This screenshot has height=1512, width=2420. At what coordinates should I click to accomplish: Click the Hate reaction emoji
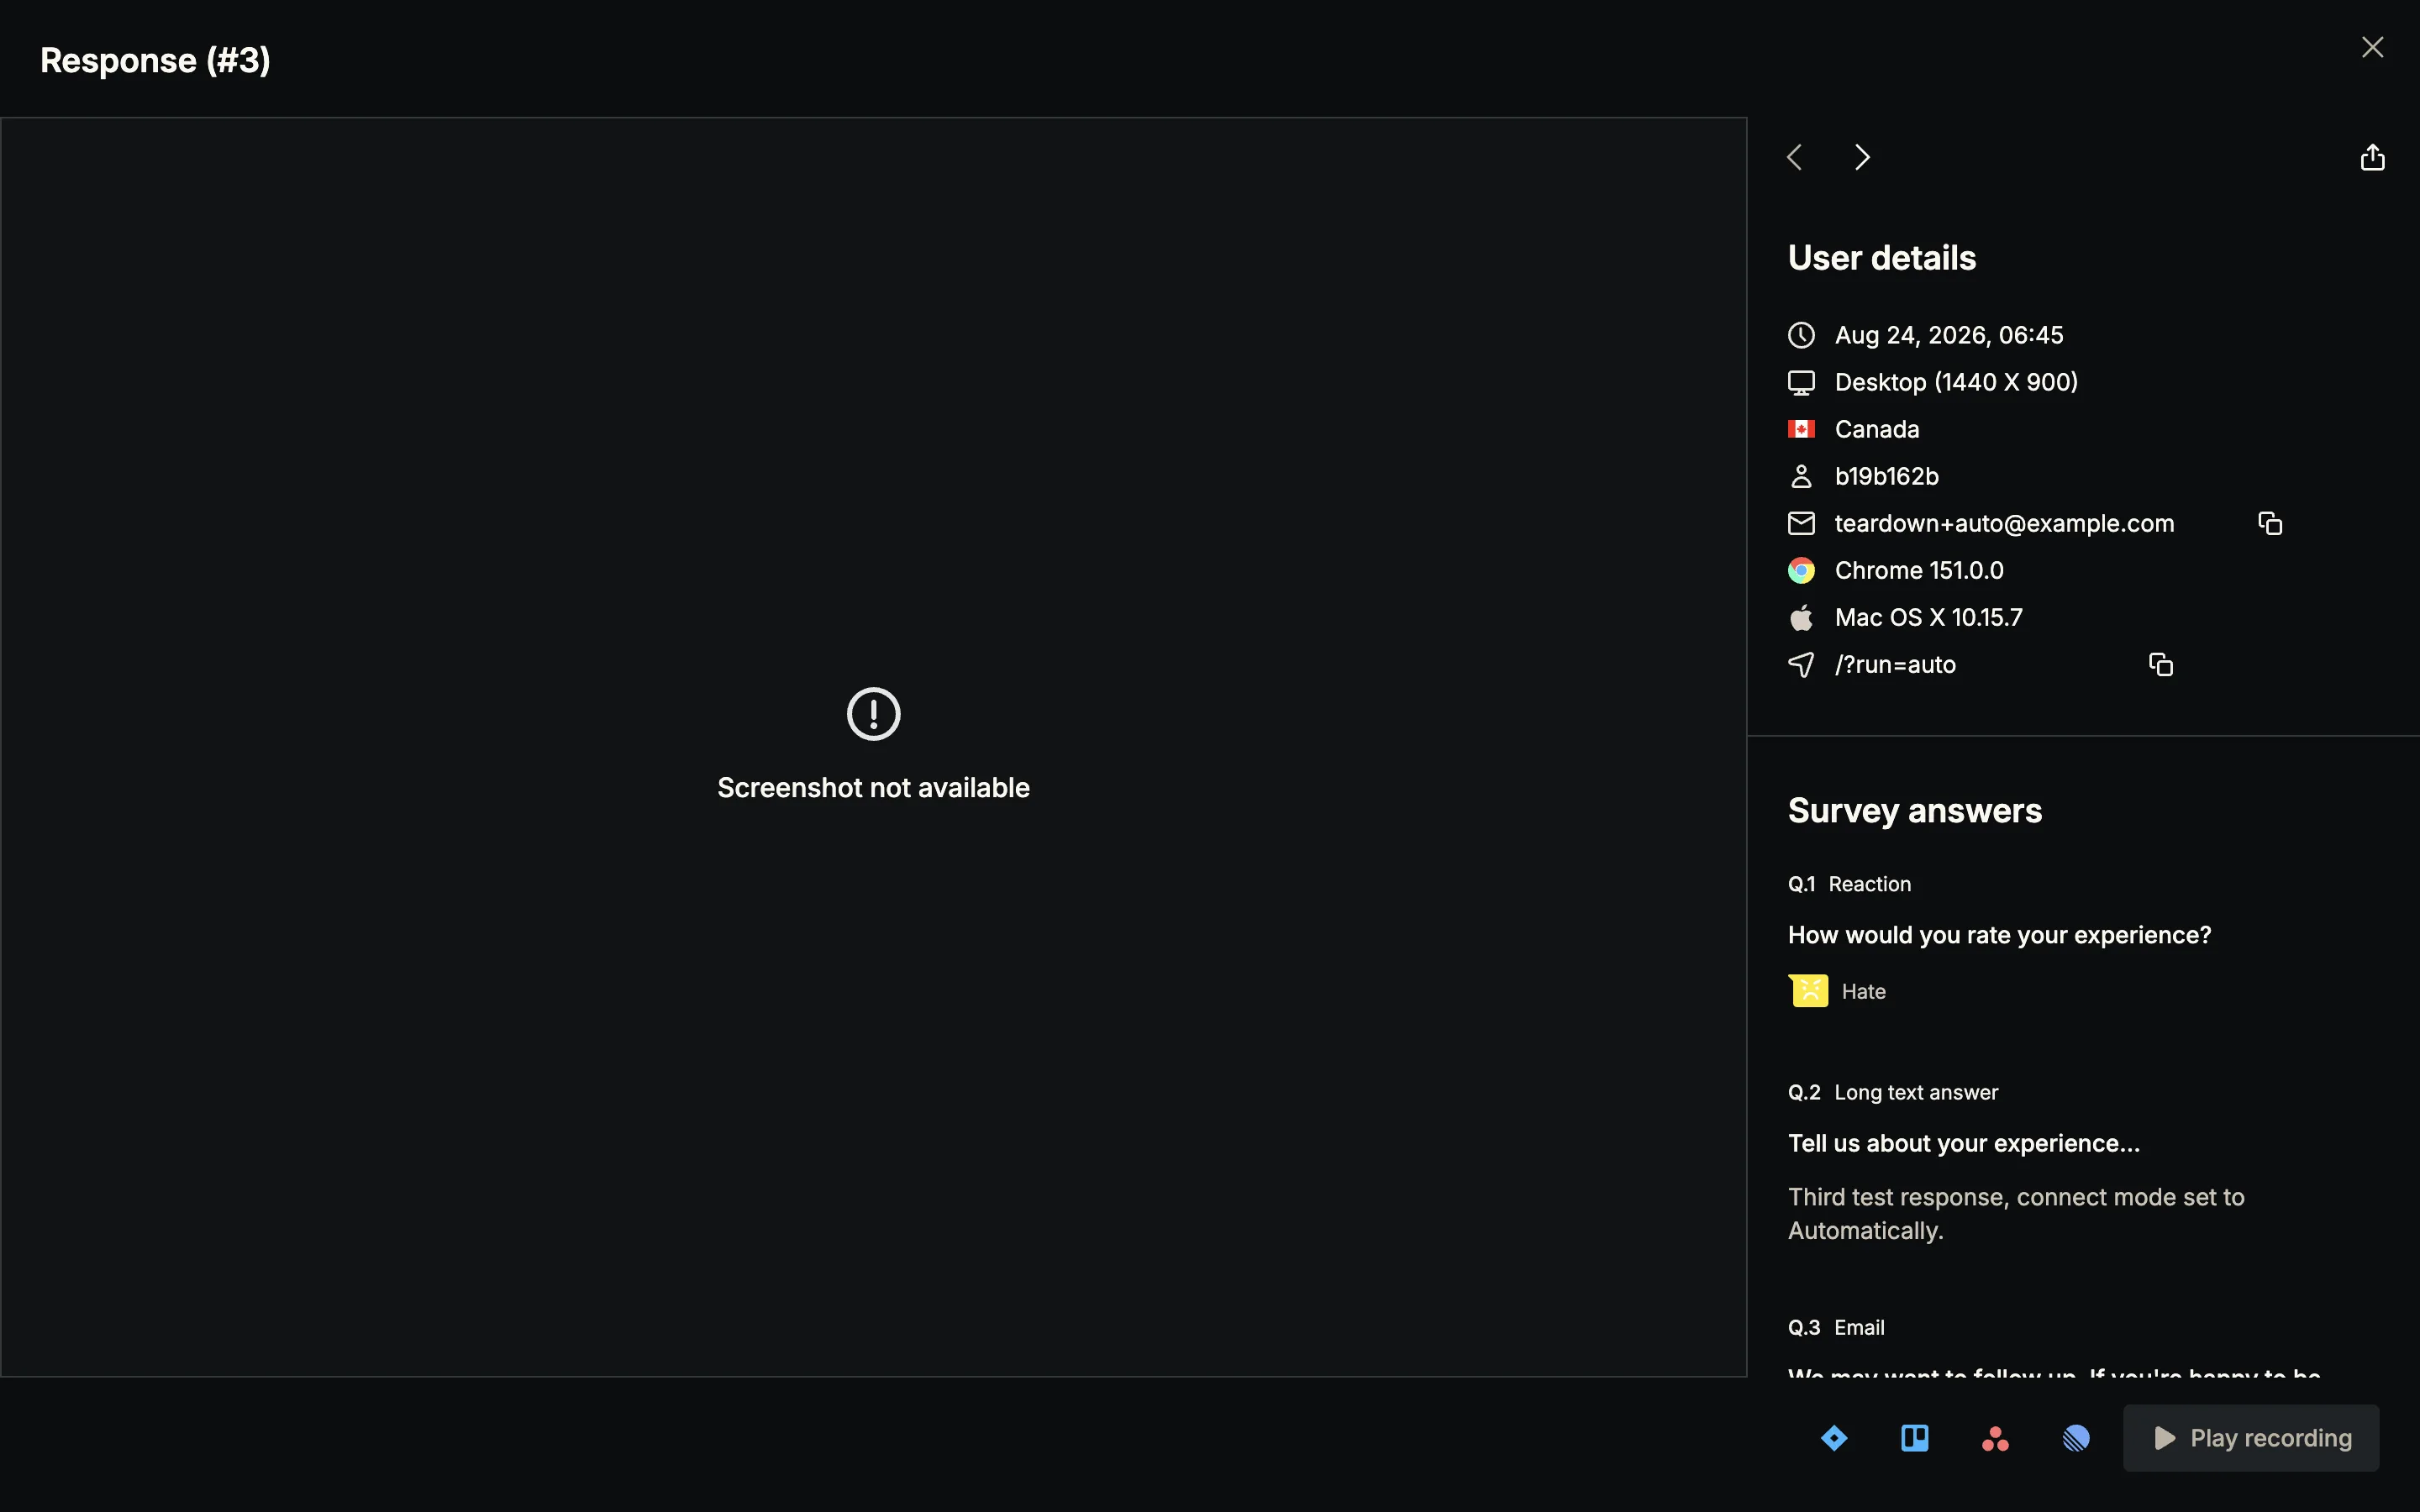1808,991
